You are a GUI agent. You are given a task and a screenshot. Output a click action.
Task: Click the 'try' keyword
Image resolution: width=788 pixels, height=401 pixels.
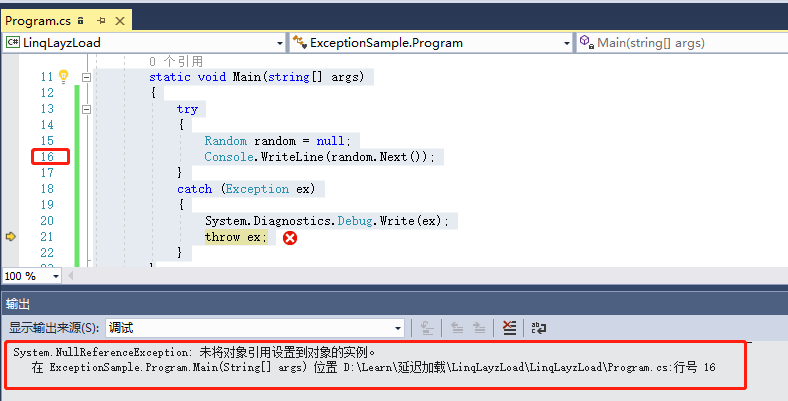[x=187, y=109]
